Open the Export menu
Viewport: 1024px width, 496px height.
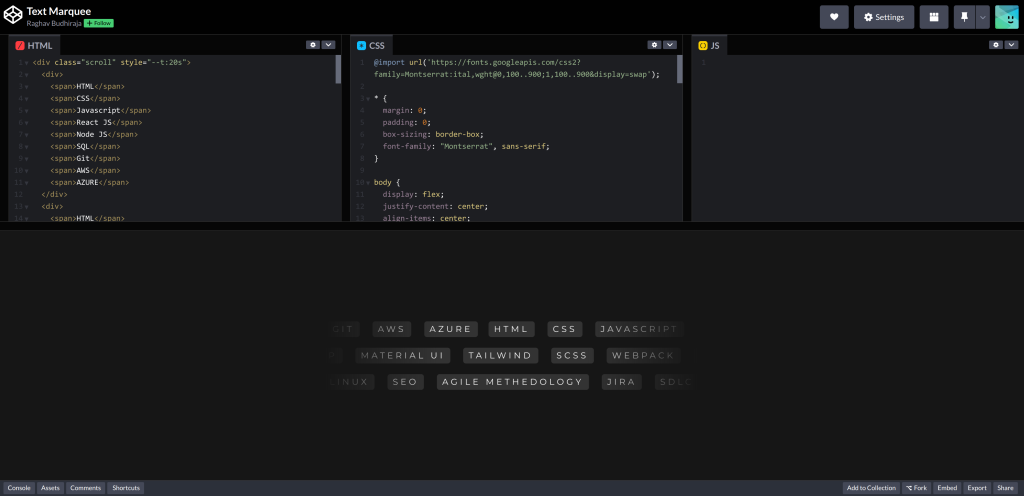pos(977,488)
